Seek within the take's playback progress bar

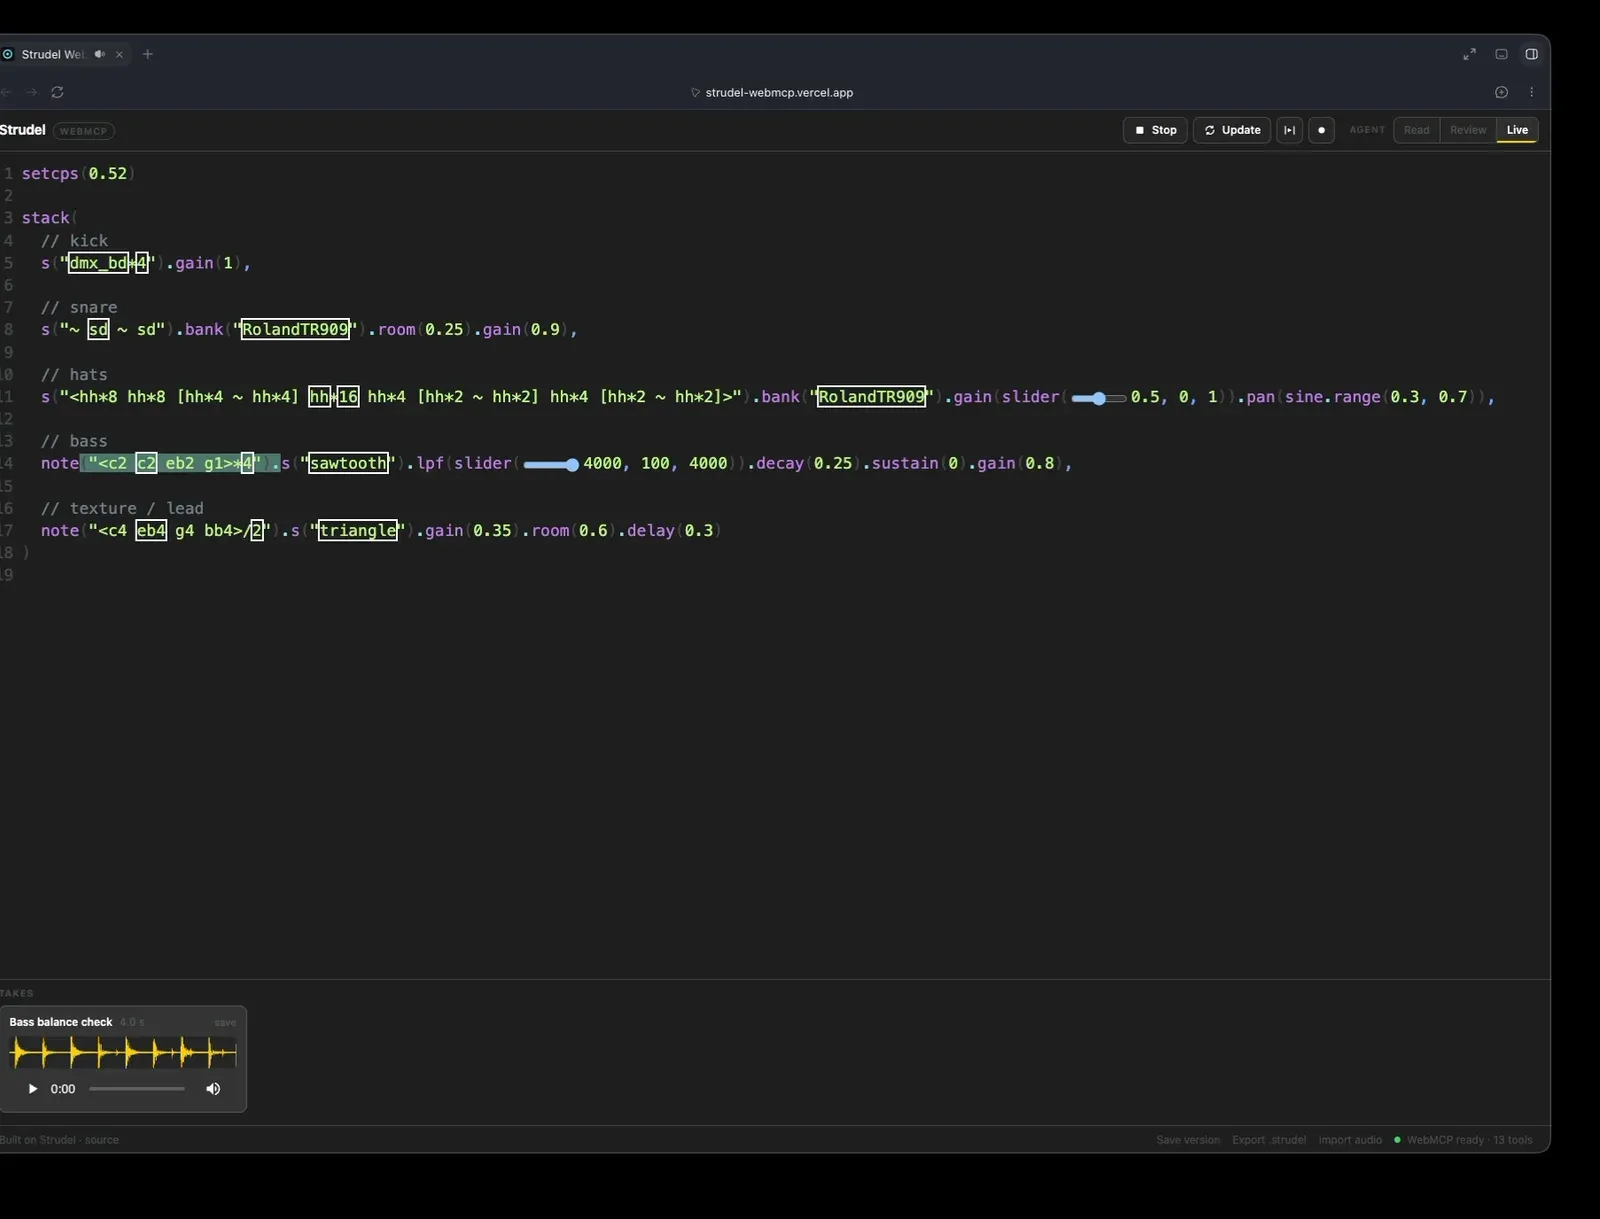point(137,1089)
